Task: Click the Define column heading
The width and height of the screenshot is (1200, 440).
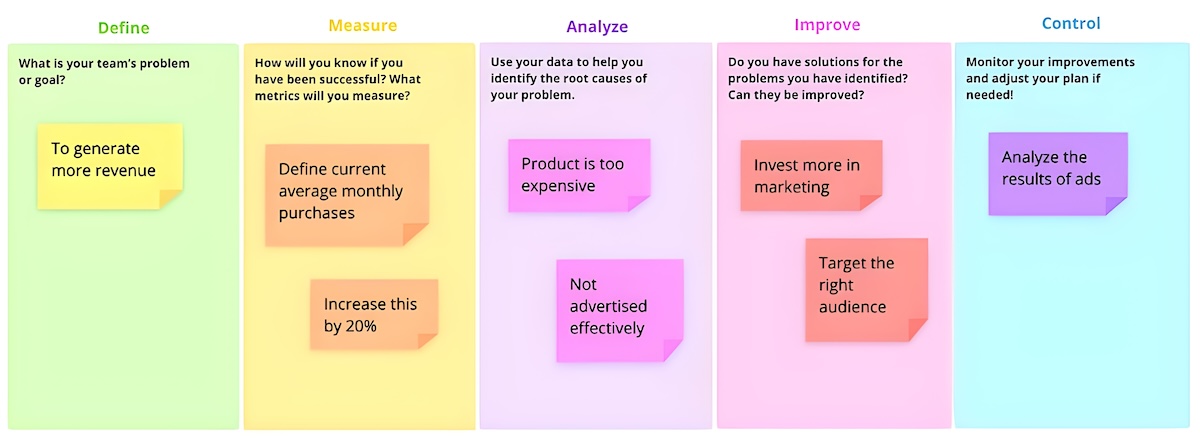Action: (x=124, y=27)
